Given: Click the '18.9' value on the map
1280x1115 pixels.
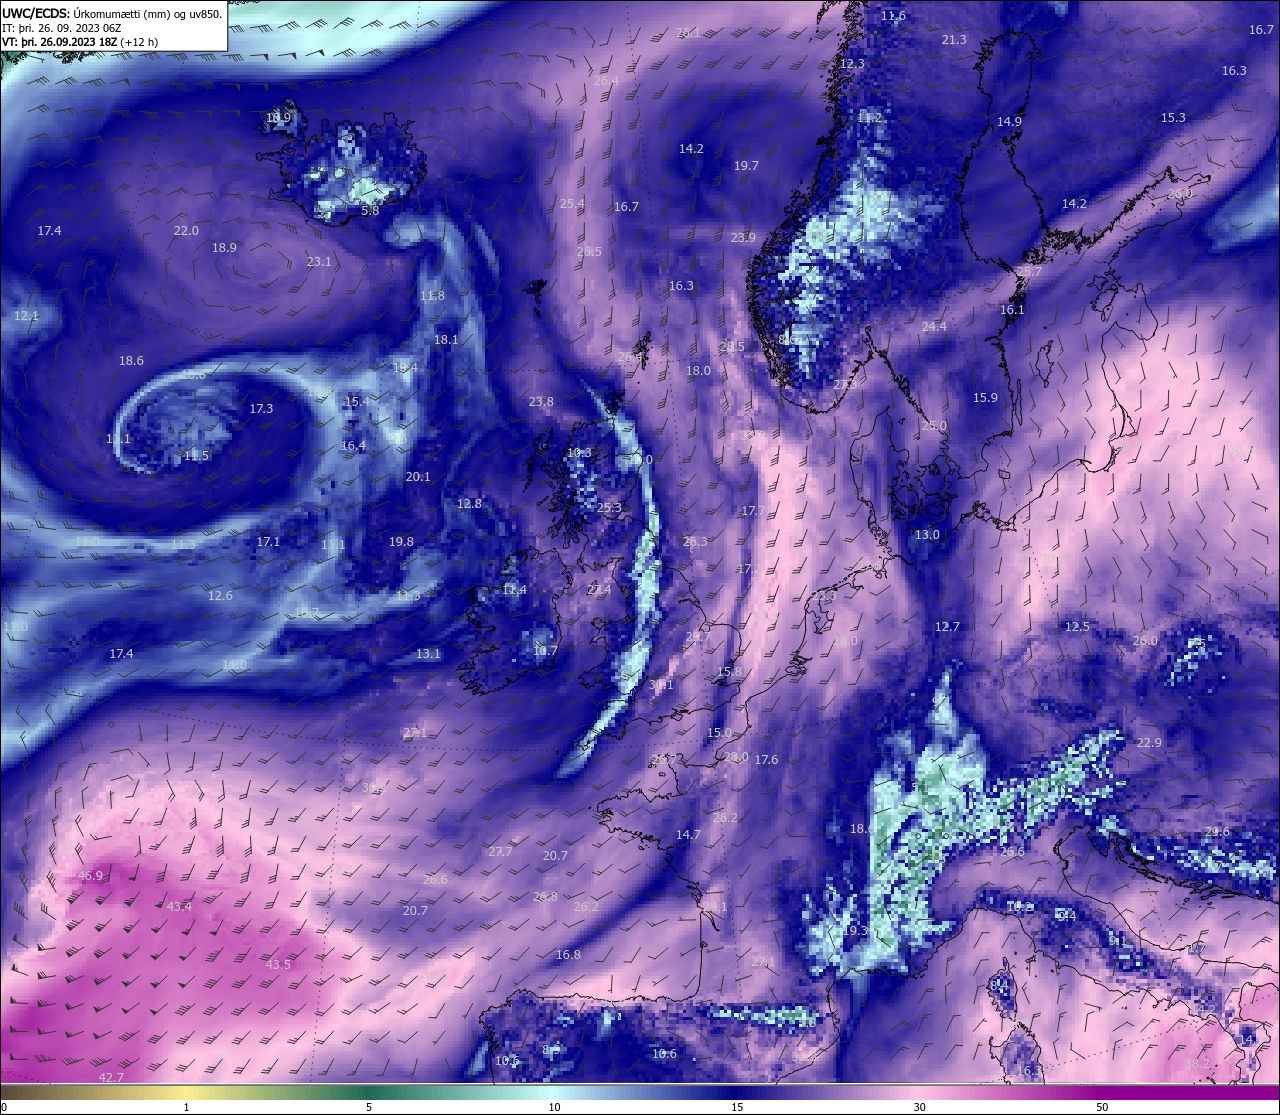Looking at the screenshot, I should click(x=224, y=248).
